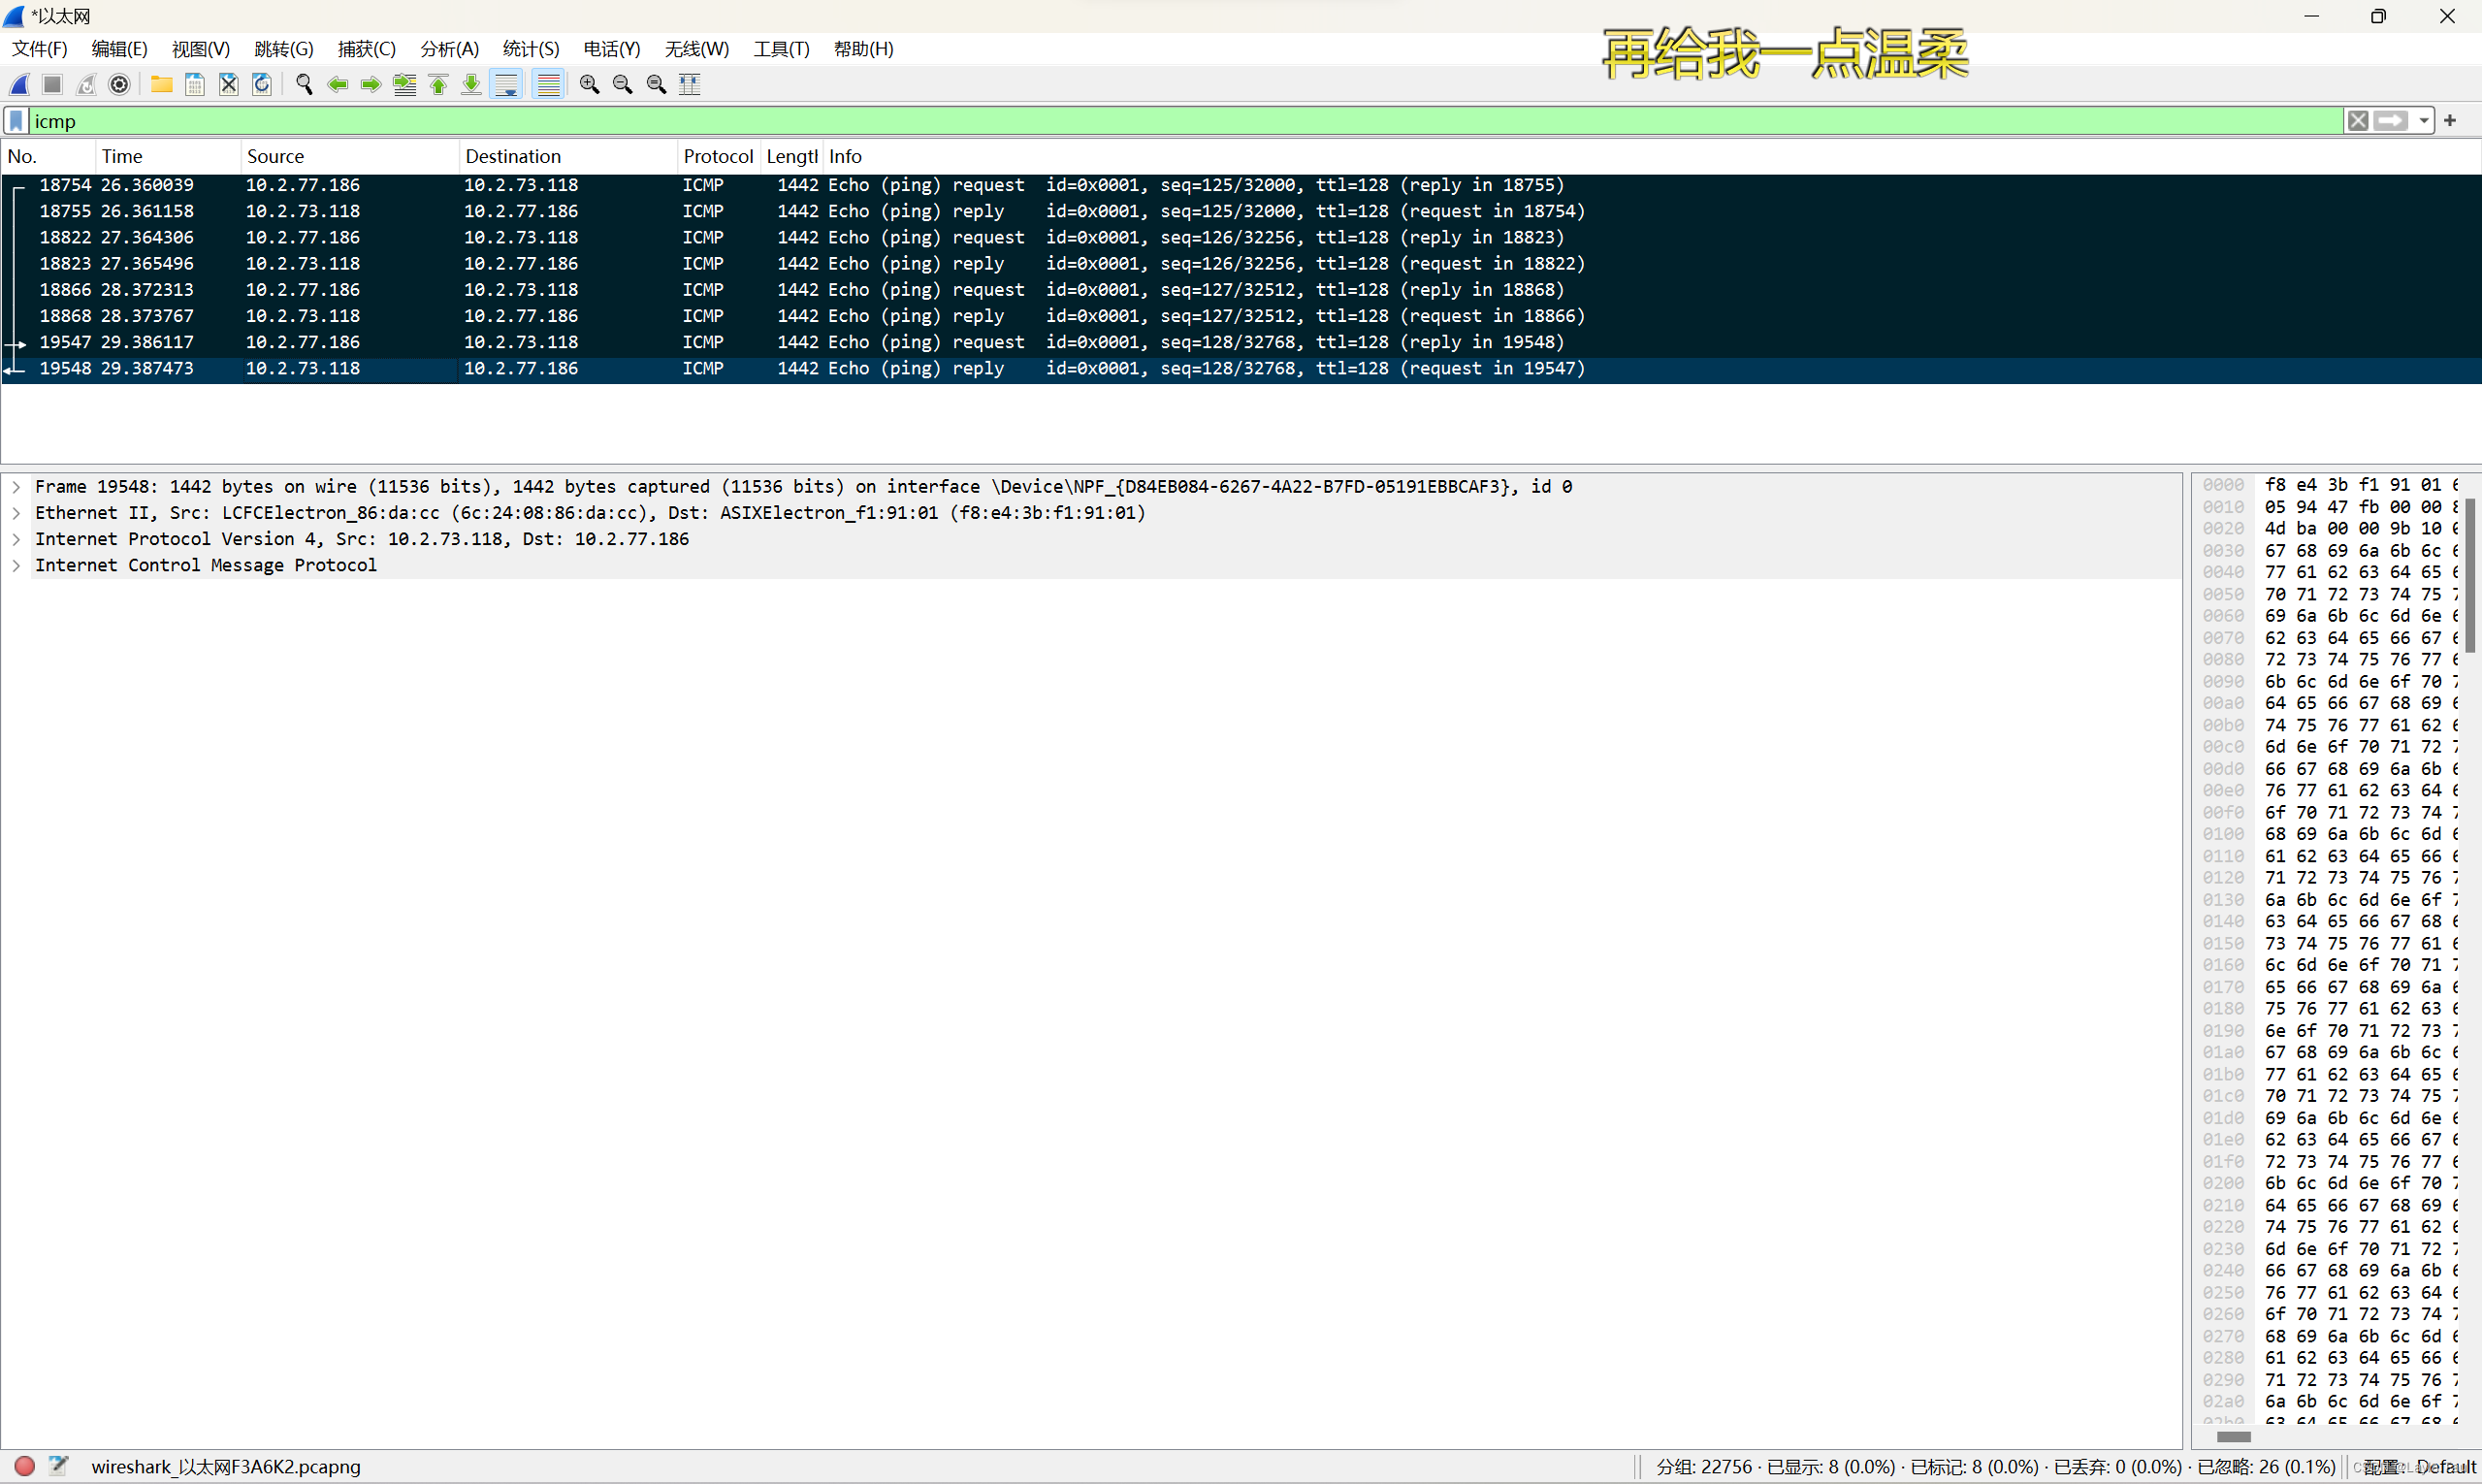Click hex bytes at offset 0000
This screenshot has height=1484, width=2482.
[2362, 485]
